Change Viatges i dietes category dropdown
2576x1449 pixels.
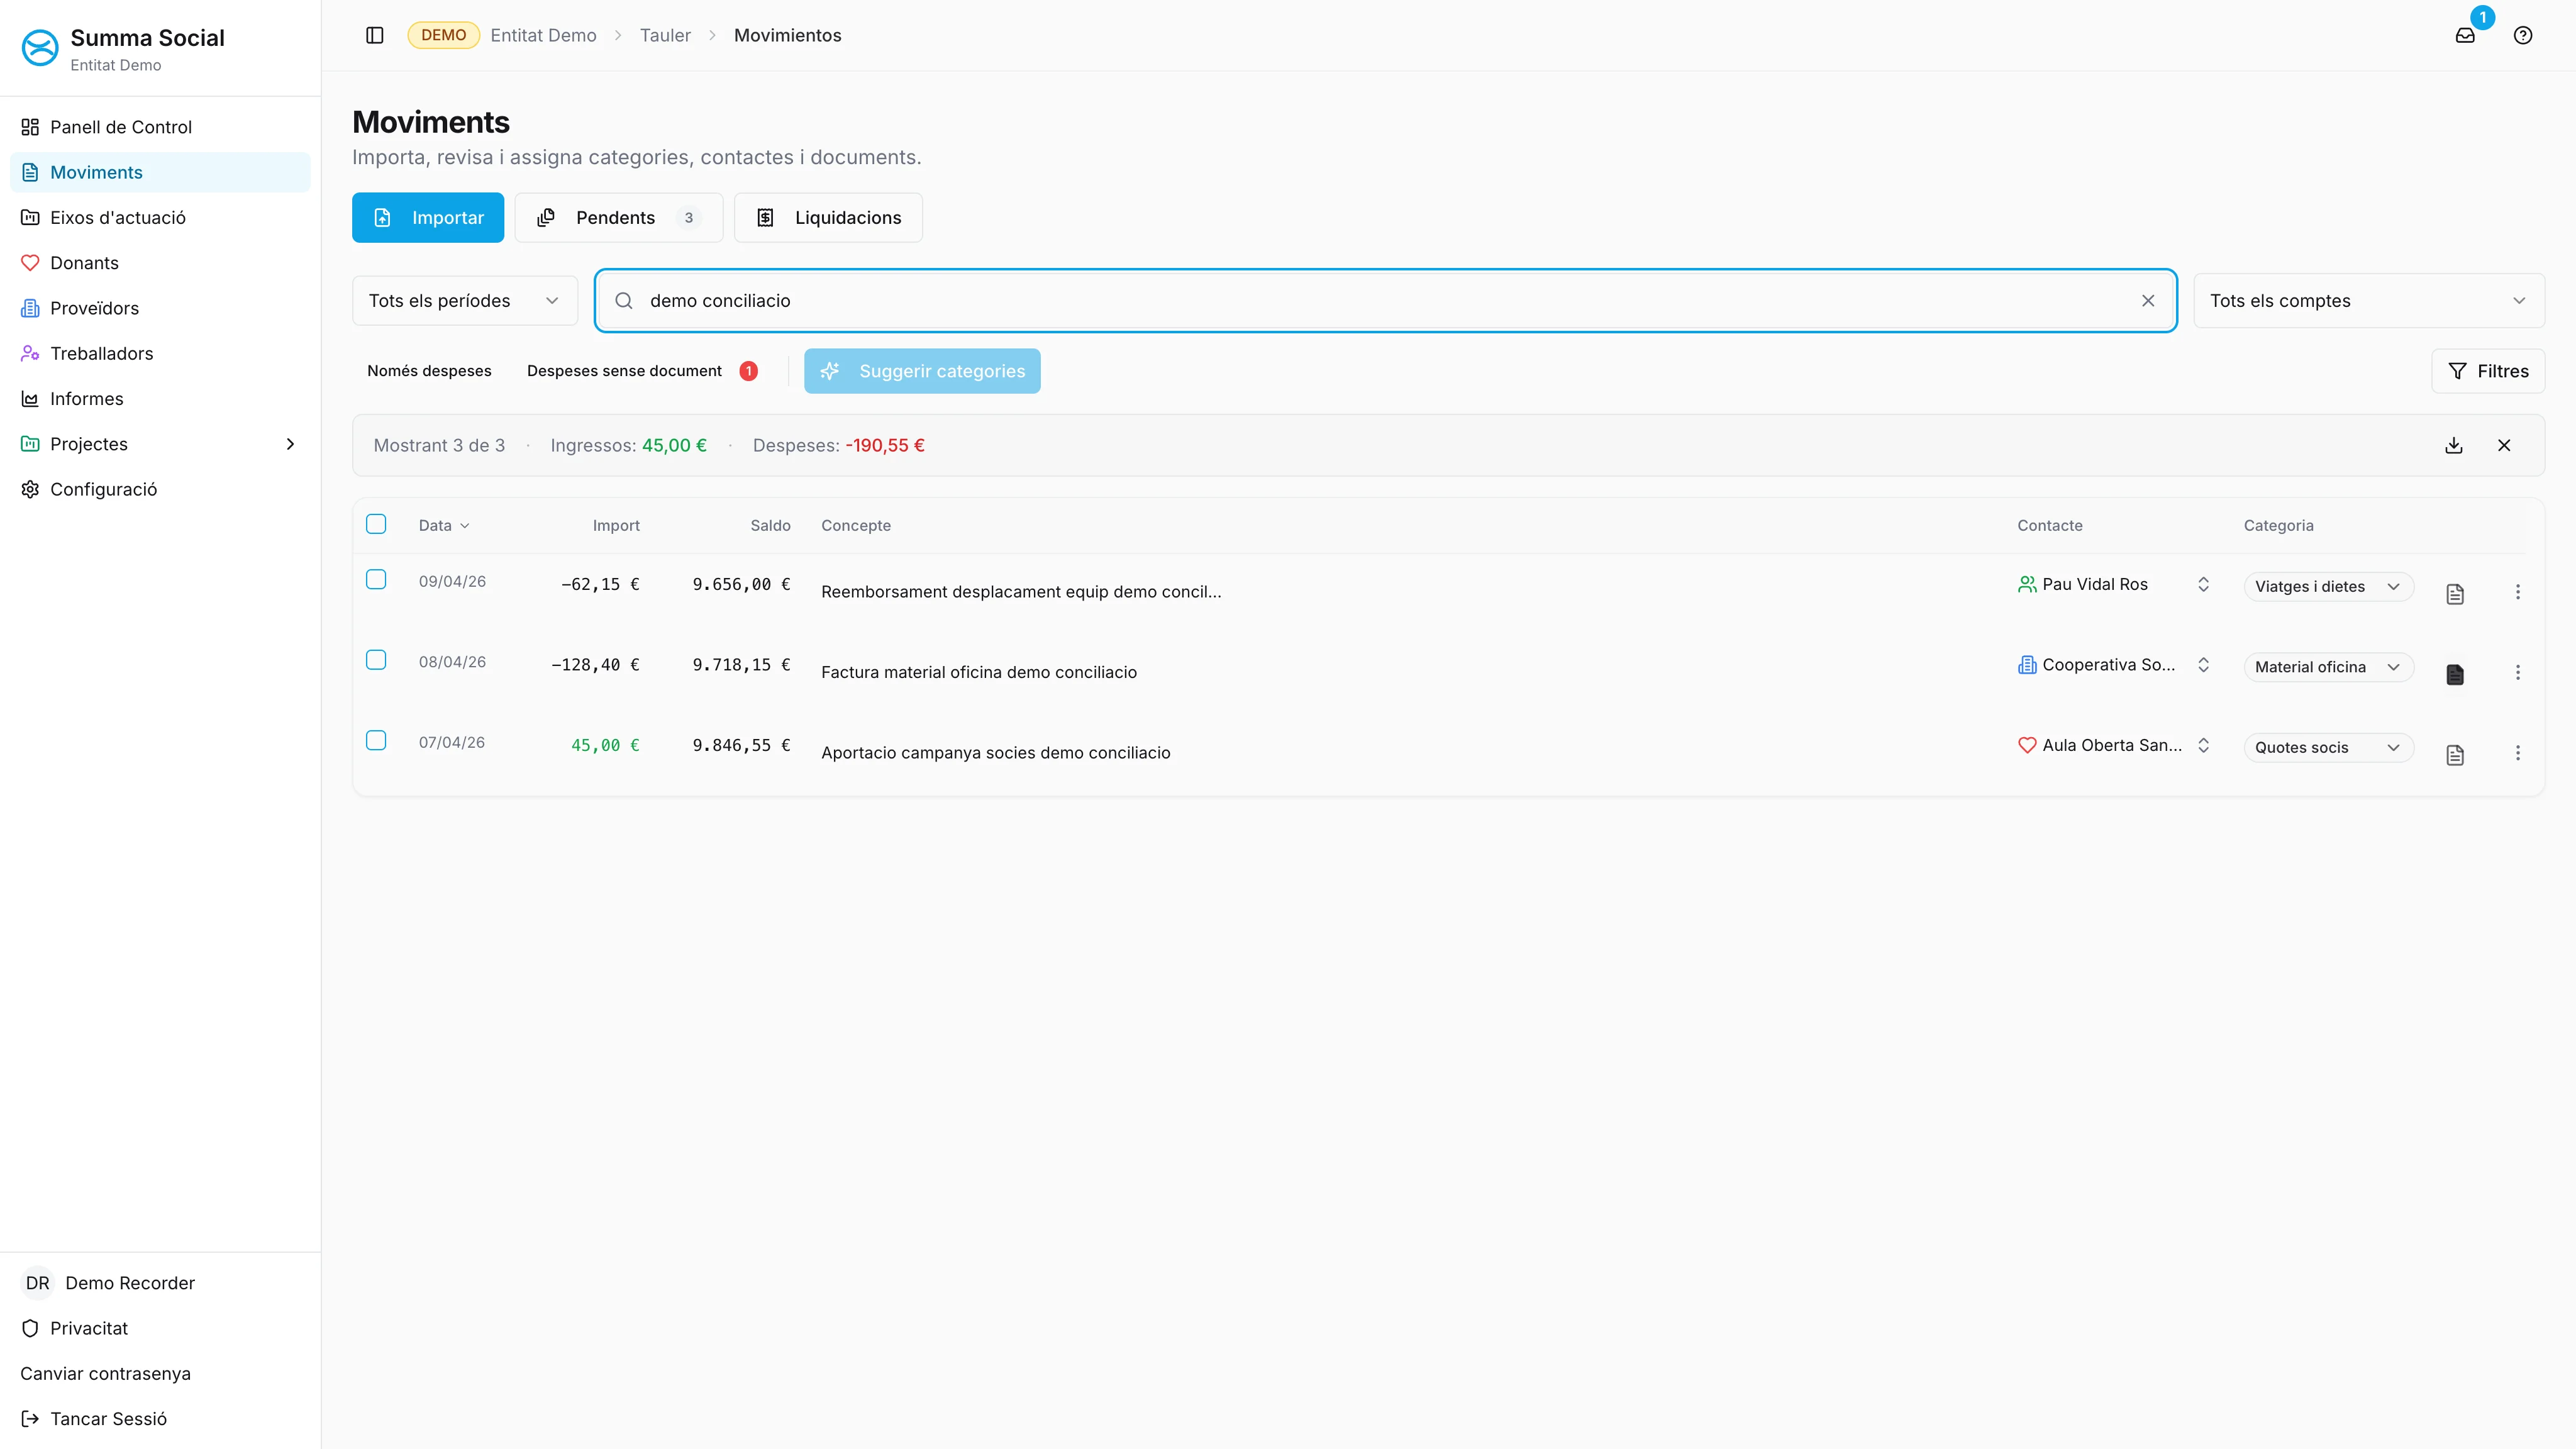[2328, 587]
